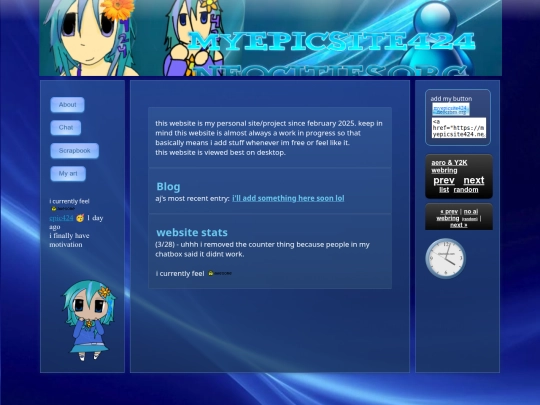Go to the Scrapbook page
Screen dimensions: 540x405
(x=75, y=151)
